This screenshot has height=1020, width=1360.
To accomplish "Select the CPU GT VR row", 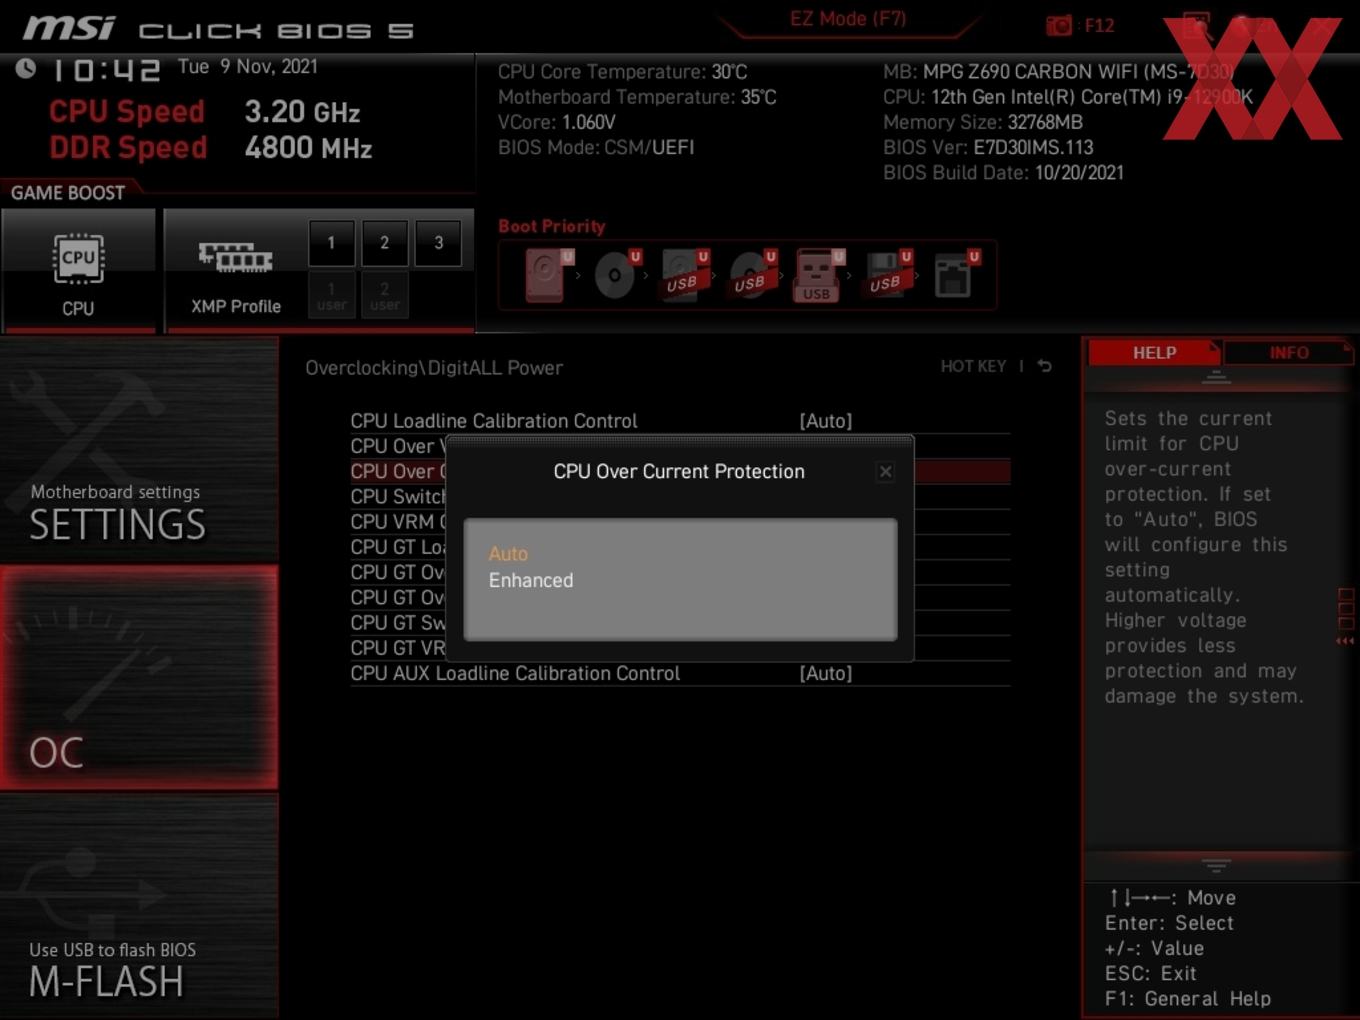I will point(397,648).
